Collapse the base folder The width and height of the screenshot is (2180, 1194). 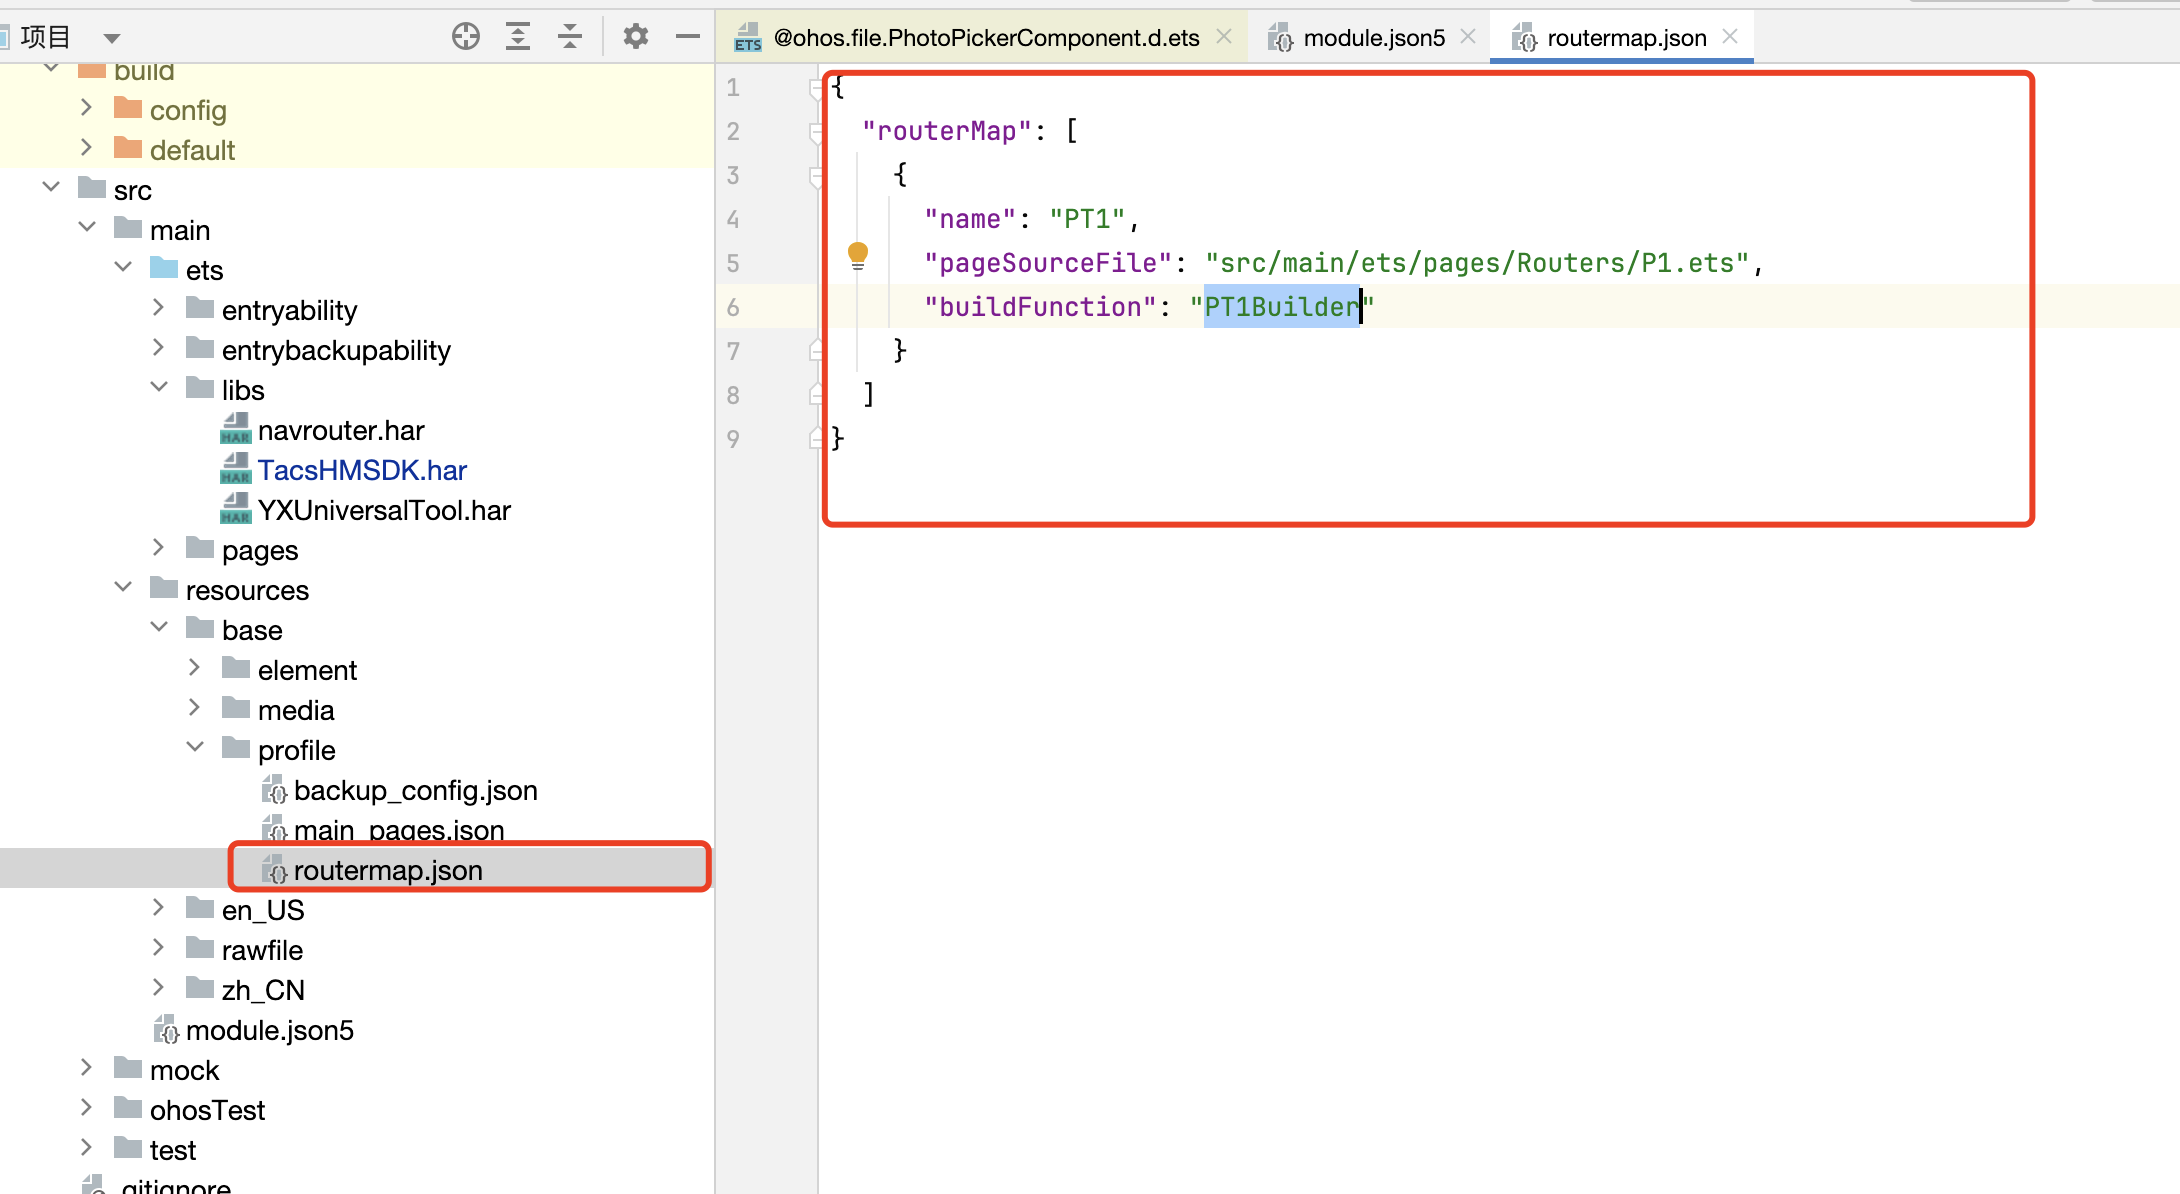click(x=159, y=627)
